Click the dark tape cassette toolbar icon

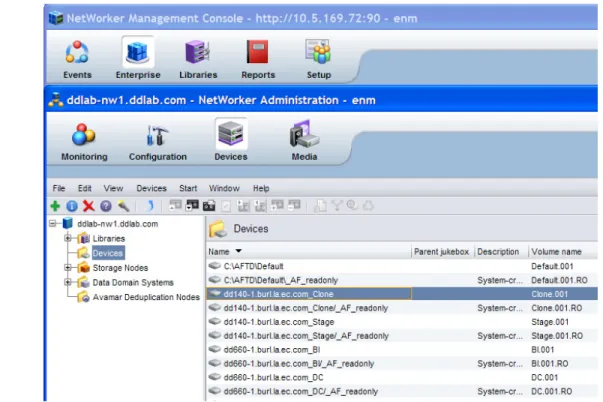[x=209, y=206]
